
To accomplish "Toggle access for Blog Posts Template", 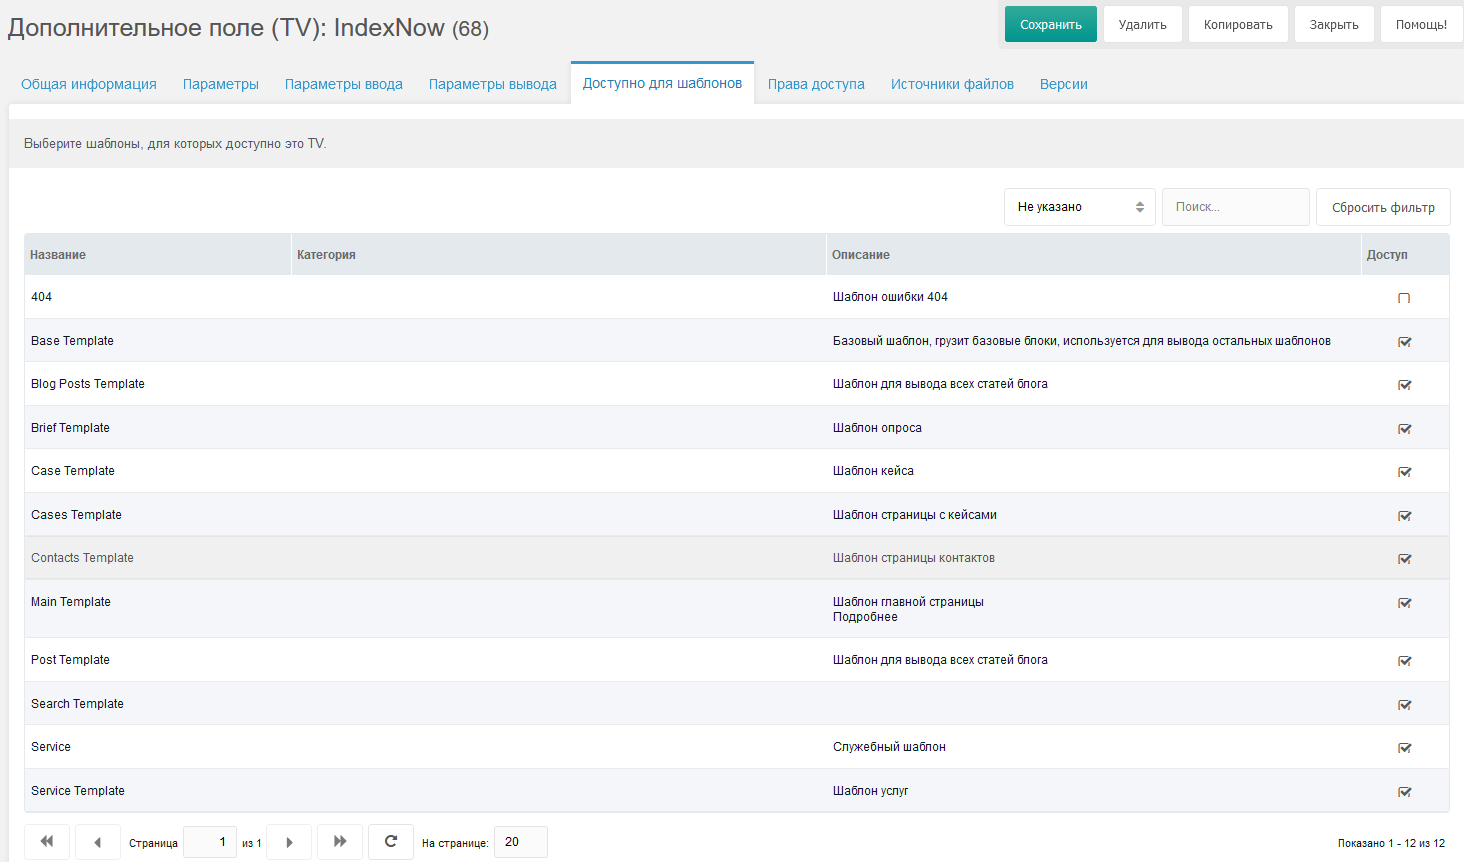I will point(1404,385).
